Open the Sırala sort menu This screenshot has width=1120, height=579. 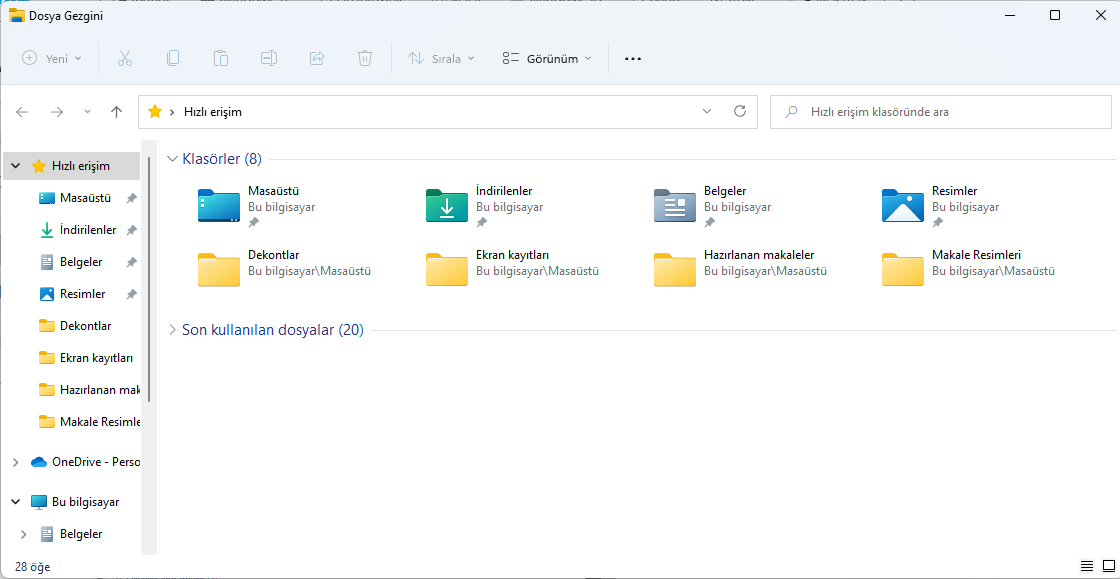(441, 58)
